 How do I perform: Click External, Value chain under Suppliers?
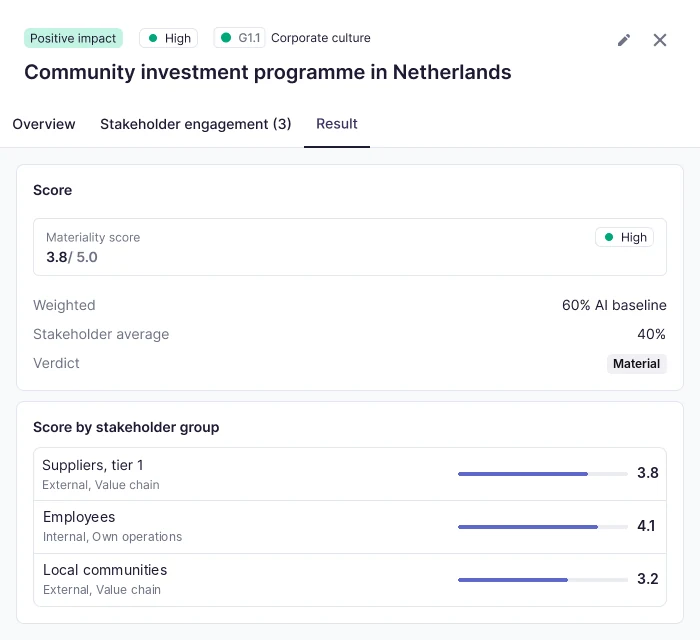click(x=101, y=485)
